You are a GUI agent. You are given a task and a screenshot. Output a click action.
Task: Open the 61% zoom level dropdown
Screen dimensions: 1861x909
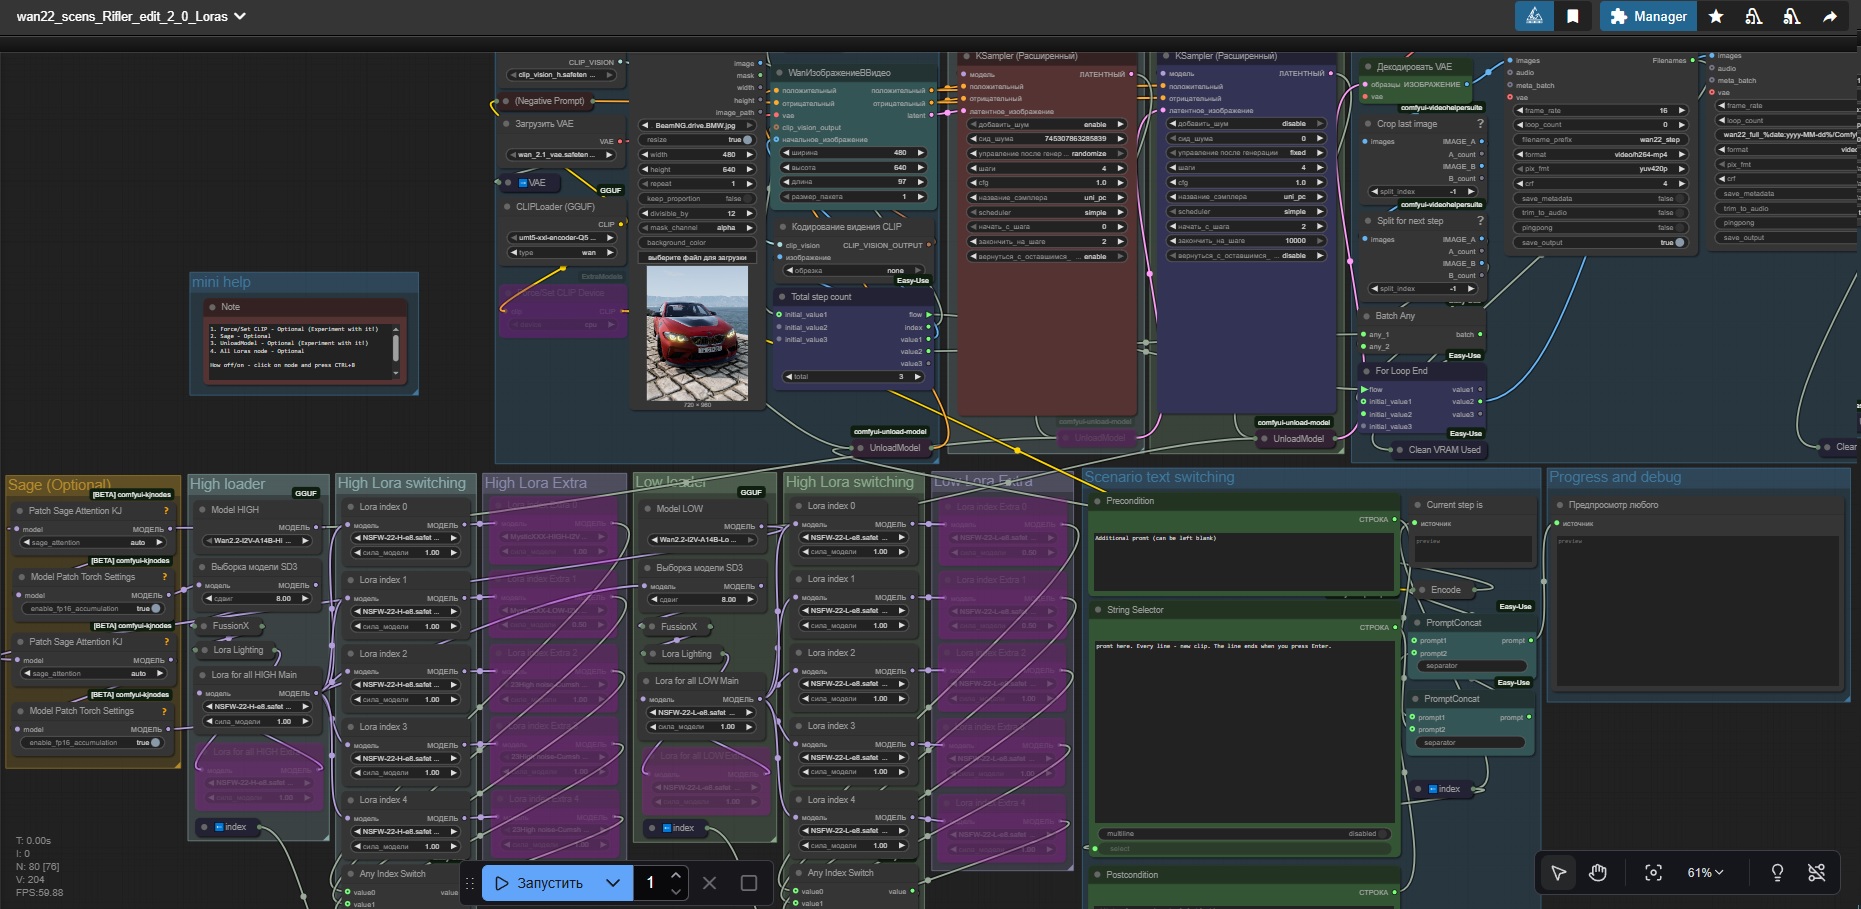pos(1705,872)
